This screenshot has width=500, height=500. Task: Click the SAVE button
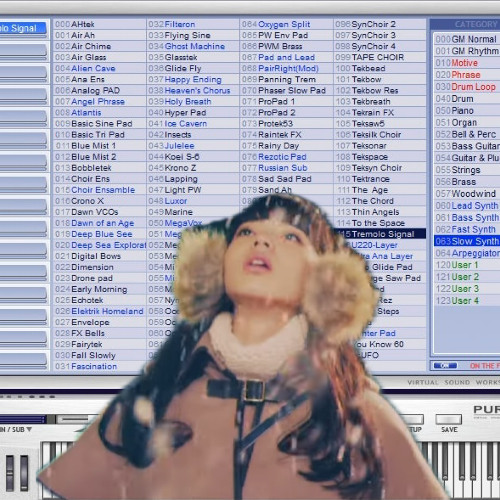coord(449,419)
